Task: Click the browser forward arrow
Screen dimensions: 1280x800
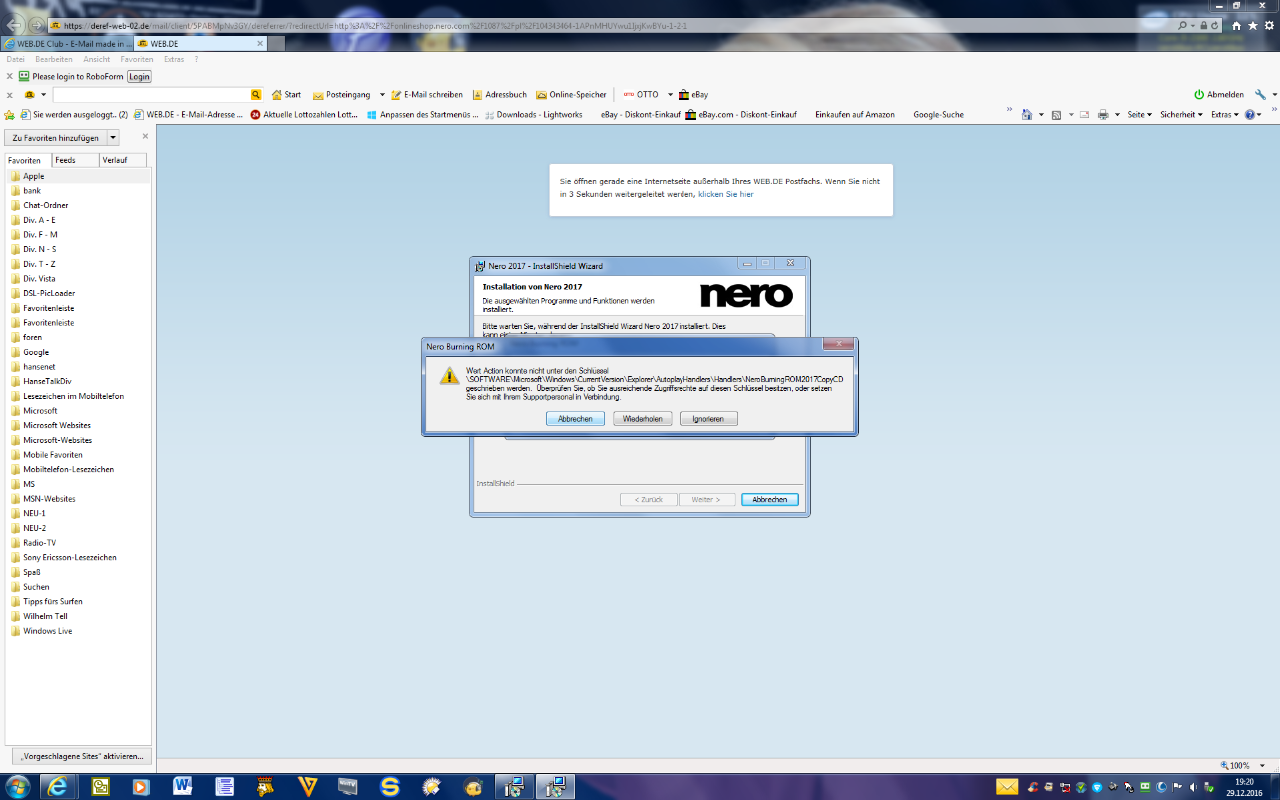Action: point(37,25)
